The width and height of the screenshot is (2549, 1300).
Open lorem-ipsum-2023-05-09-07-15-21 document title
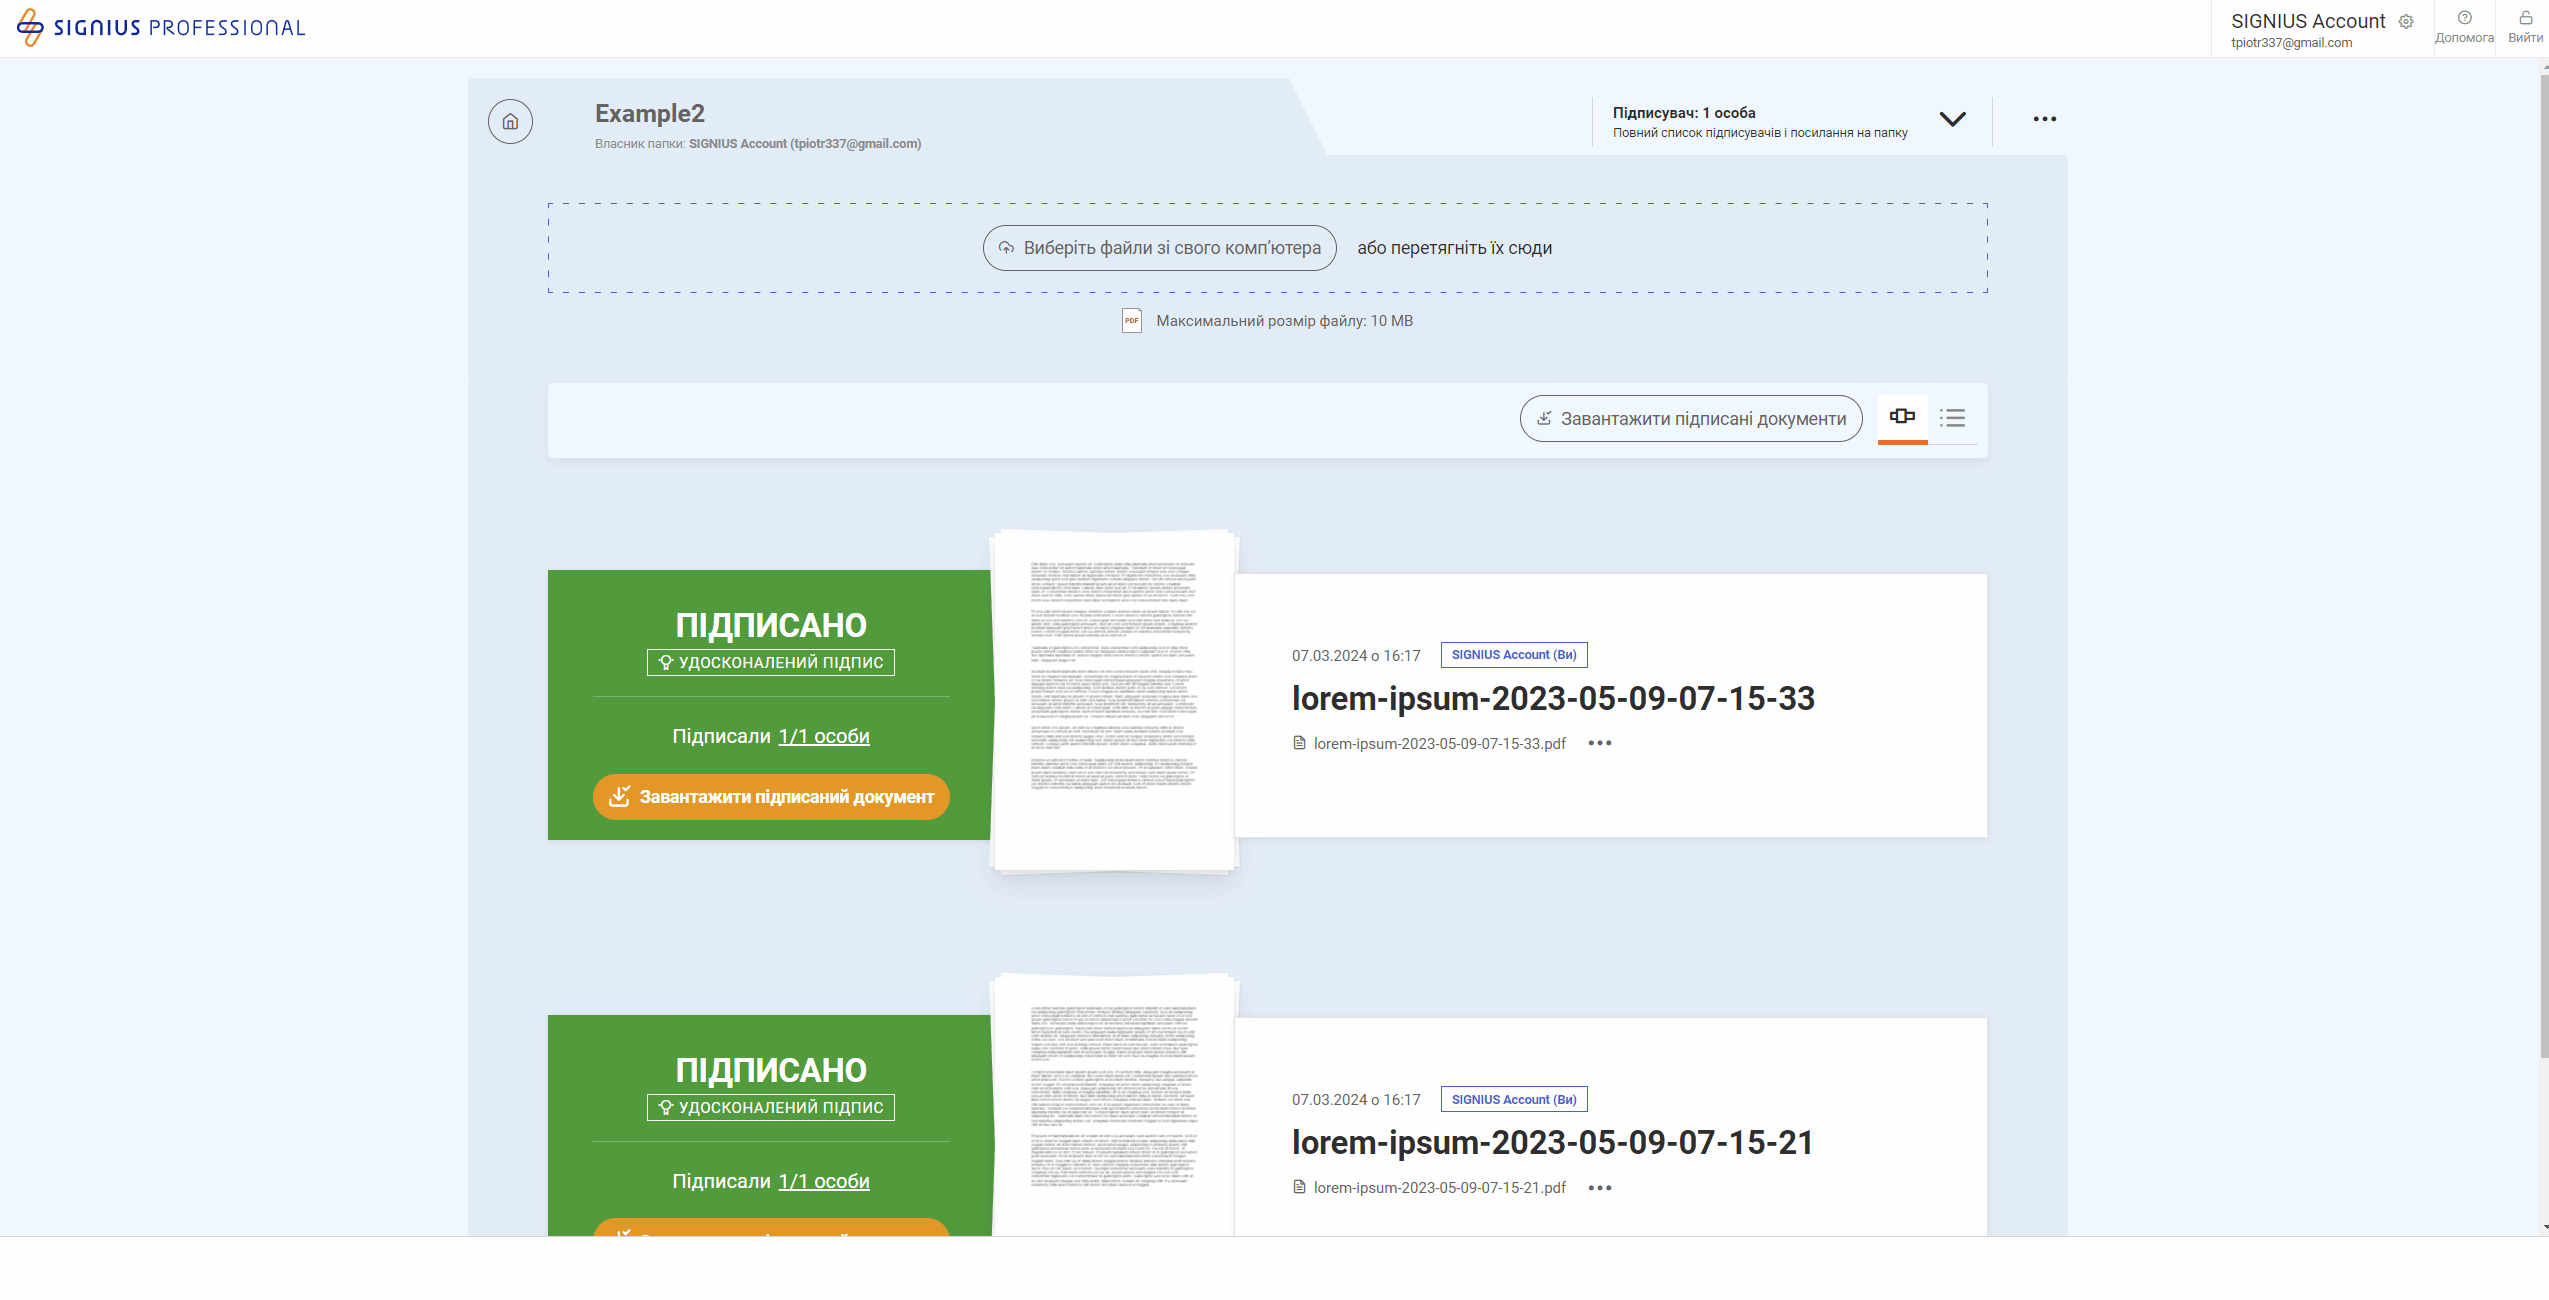coord(1552,1143)
